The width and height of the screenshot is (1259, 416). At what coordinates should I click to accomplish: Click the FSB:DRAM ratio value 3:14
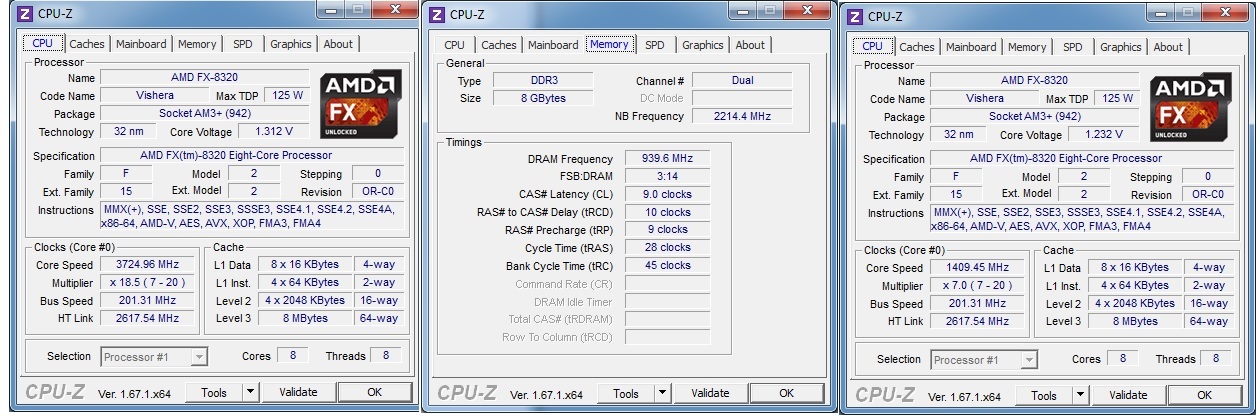coord(667,176)
